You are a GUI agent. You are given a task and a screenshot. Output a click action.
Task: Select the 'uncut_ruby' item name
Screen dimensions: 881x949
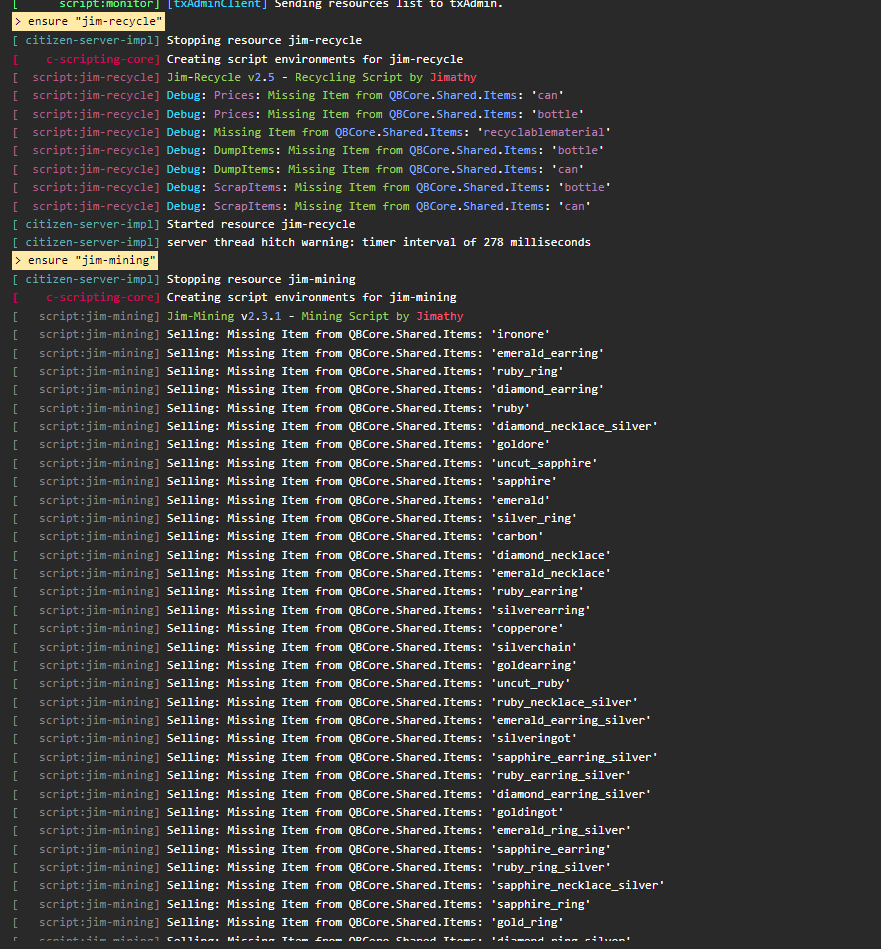(x=530, y=683)
